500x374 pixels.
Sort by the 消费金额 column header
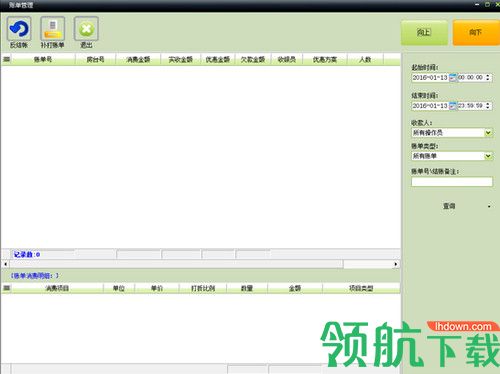tap(138, 59)
